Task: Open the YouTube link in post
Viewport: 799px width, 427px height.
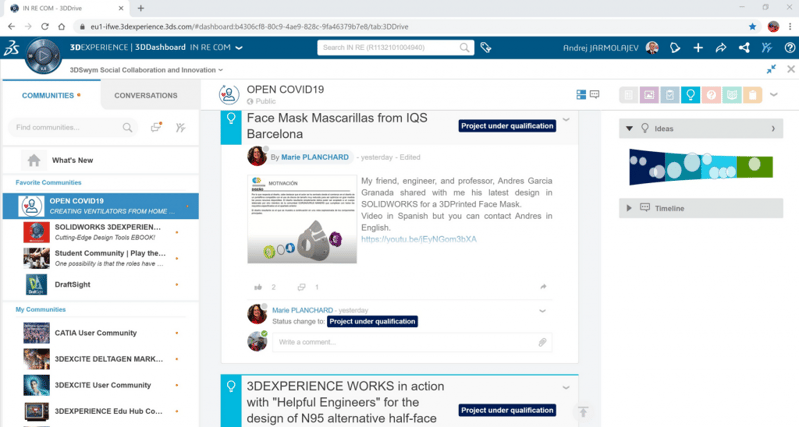Action: (x=419, y=239)
